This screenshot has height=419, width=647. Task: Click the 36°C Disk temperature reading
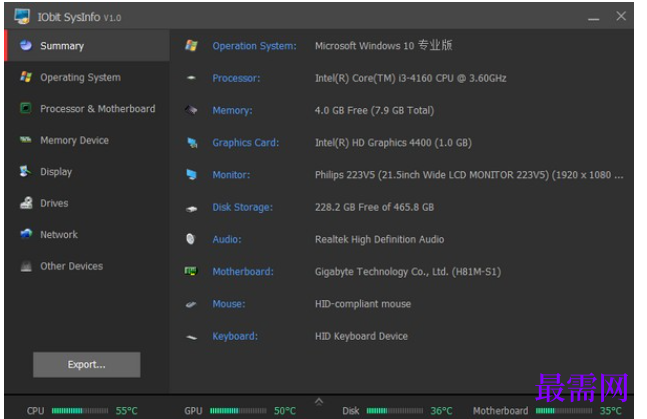[x=441, y=411]
